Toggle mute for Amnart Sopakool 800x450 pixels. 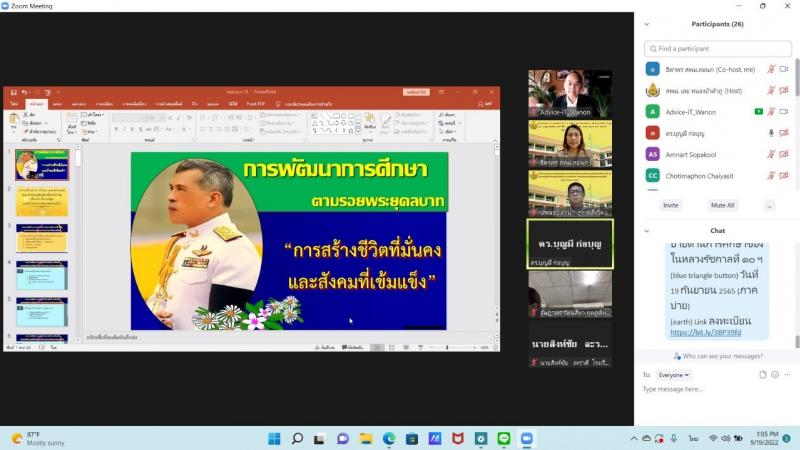771,154
